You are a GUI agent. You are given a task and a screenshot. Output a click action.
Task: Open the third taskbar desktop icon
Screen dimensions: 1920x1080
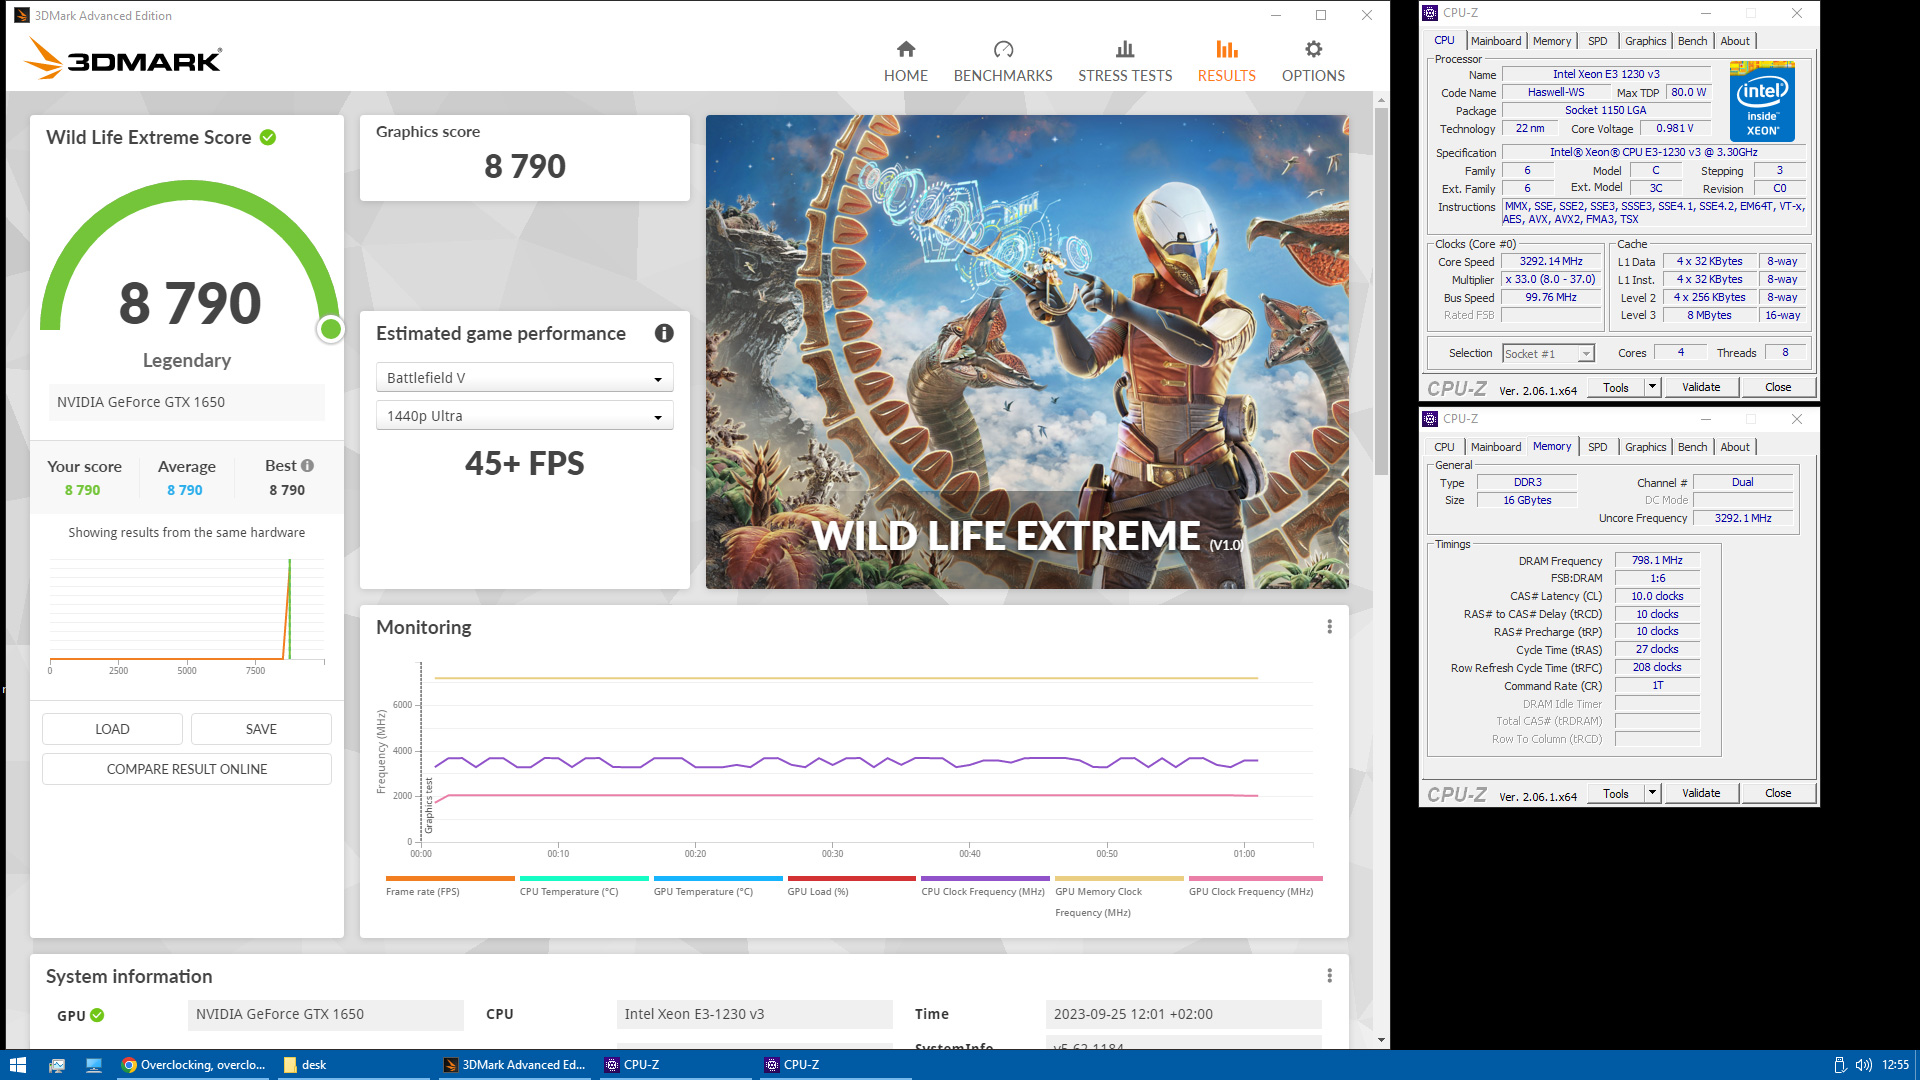click(x=94, y=1065)
